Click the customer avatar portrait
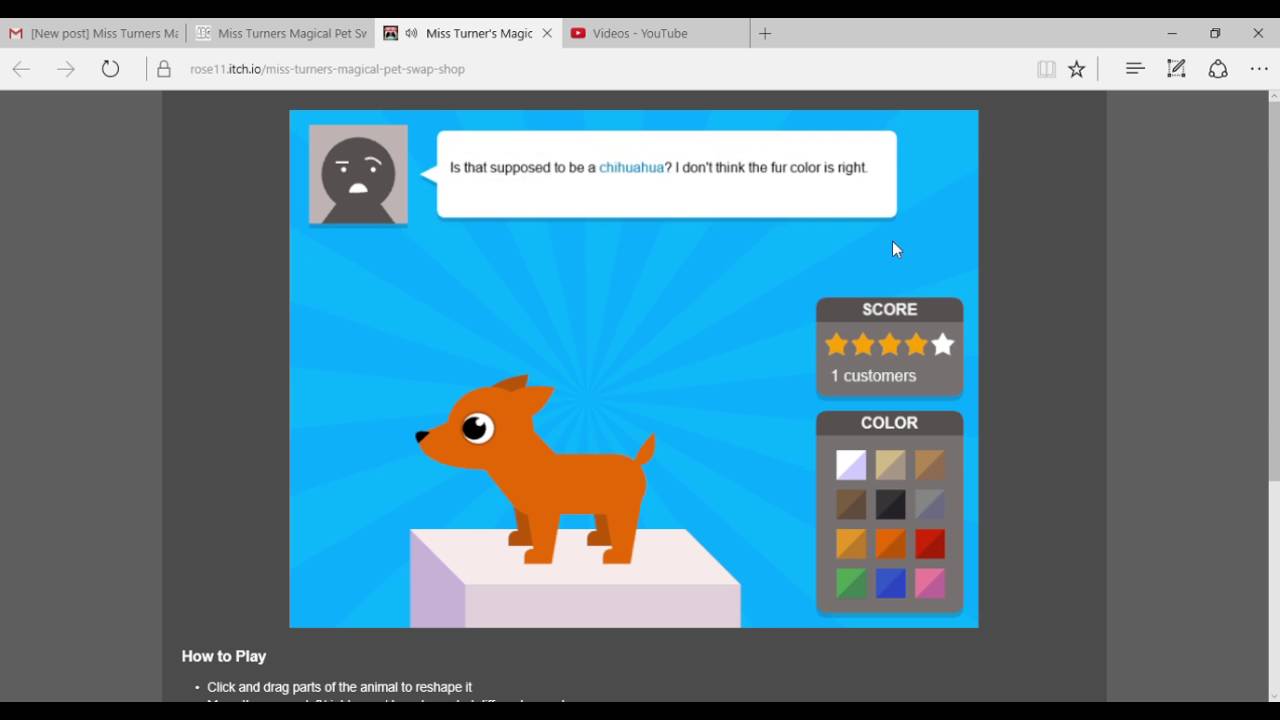 358,175
